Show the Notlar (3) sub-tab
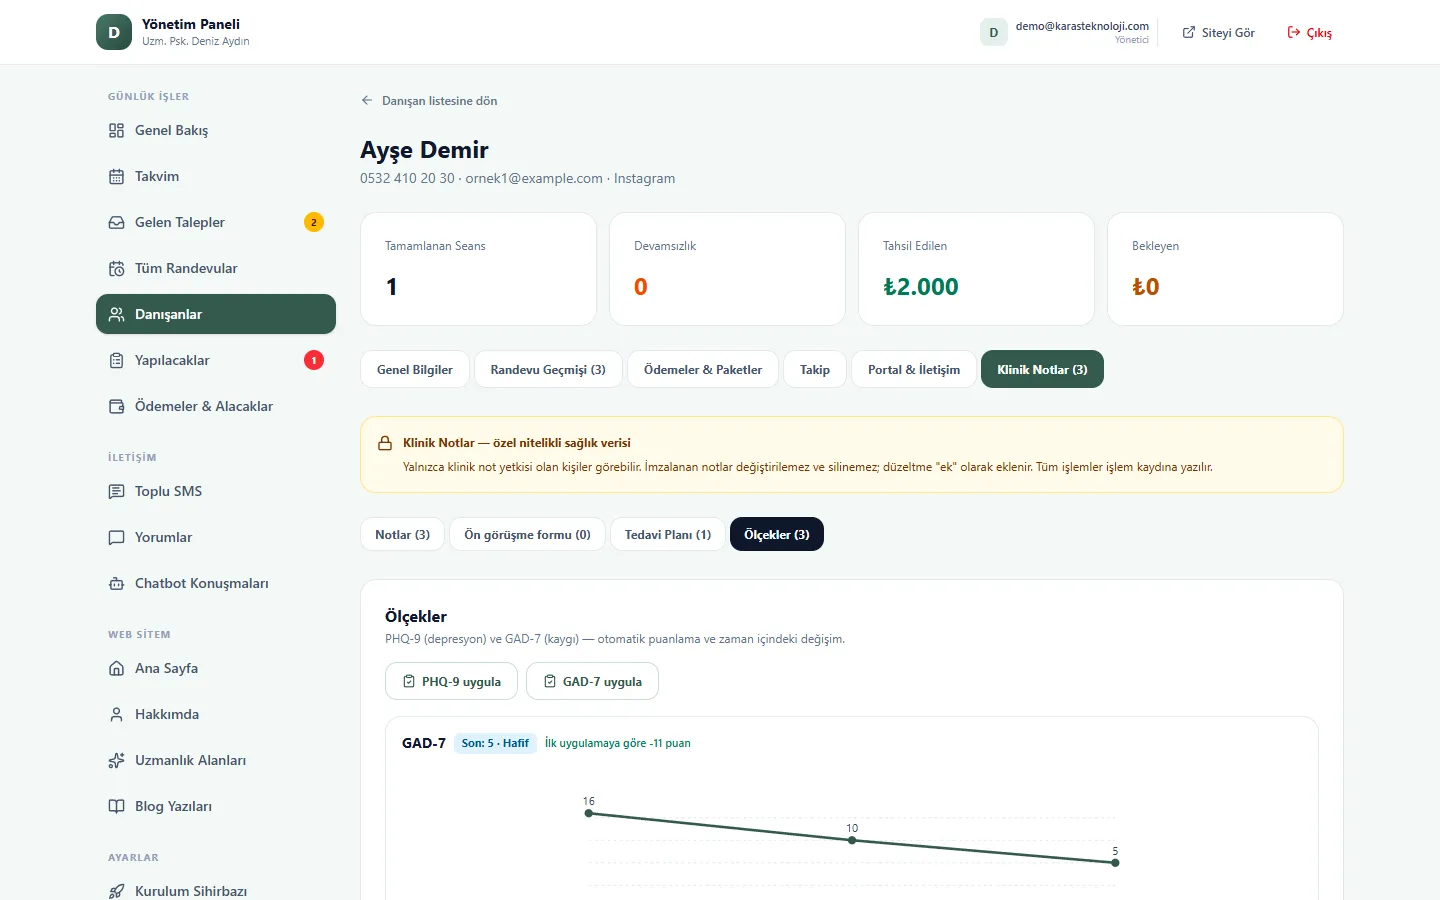 pyautogui.click(x=402, y=534)
